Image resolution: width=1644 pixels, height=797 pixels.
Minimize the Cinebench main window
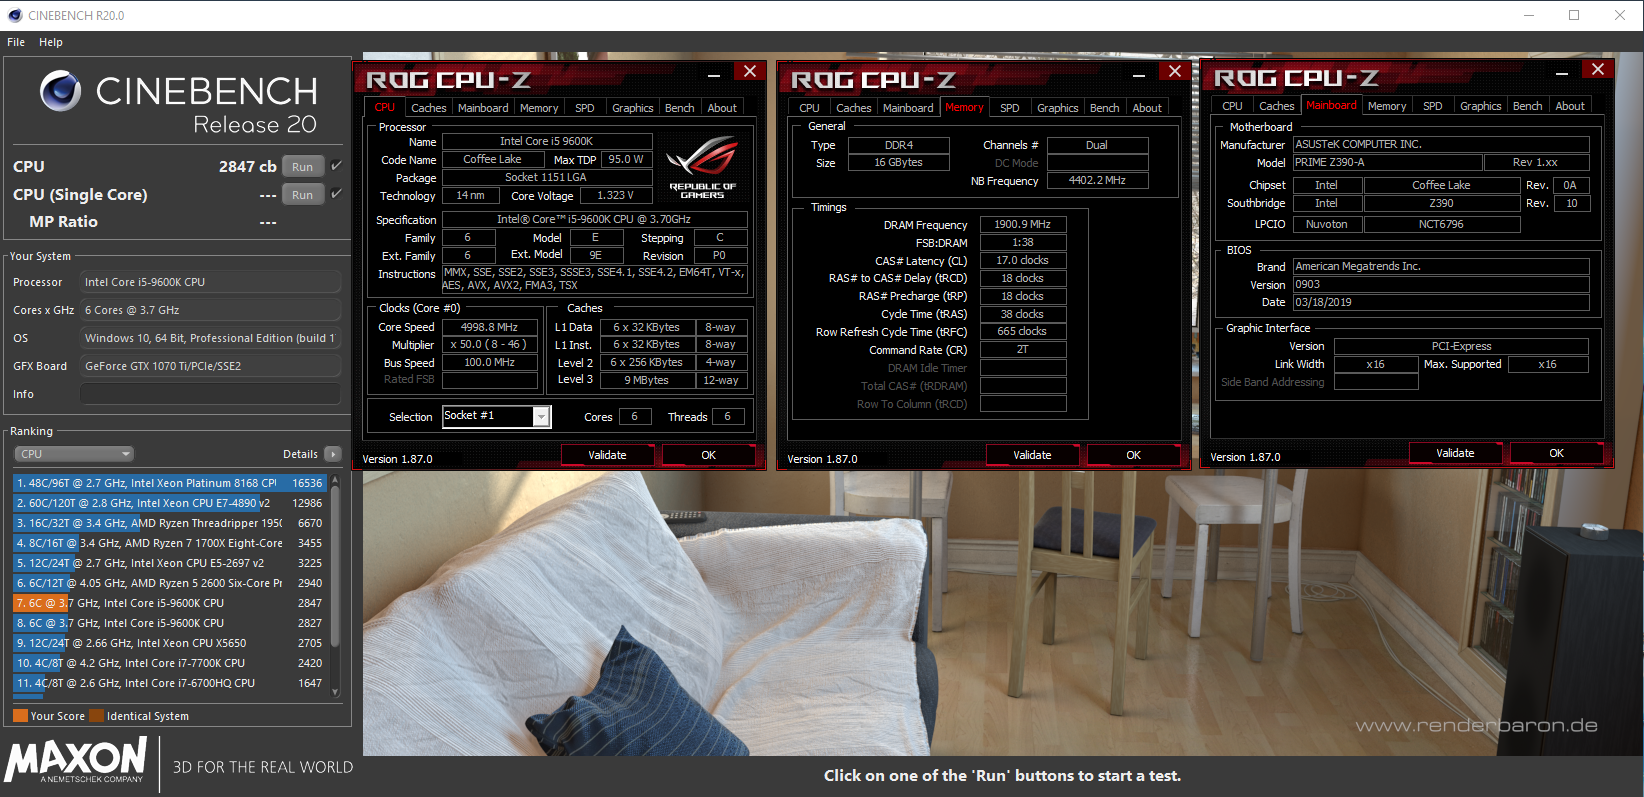pos(1528,15)
